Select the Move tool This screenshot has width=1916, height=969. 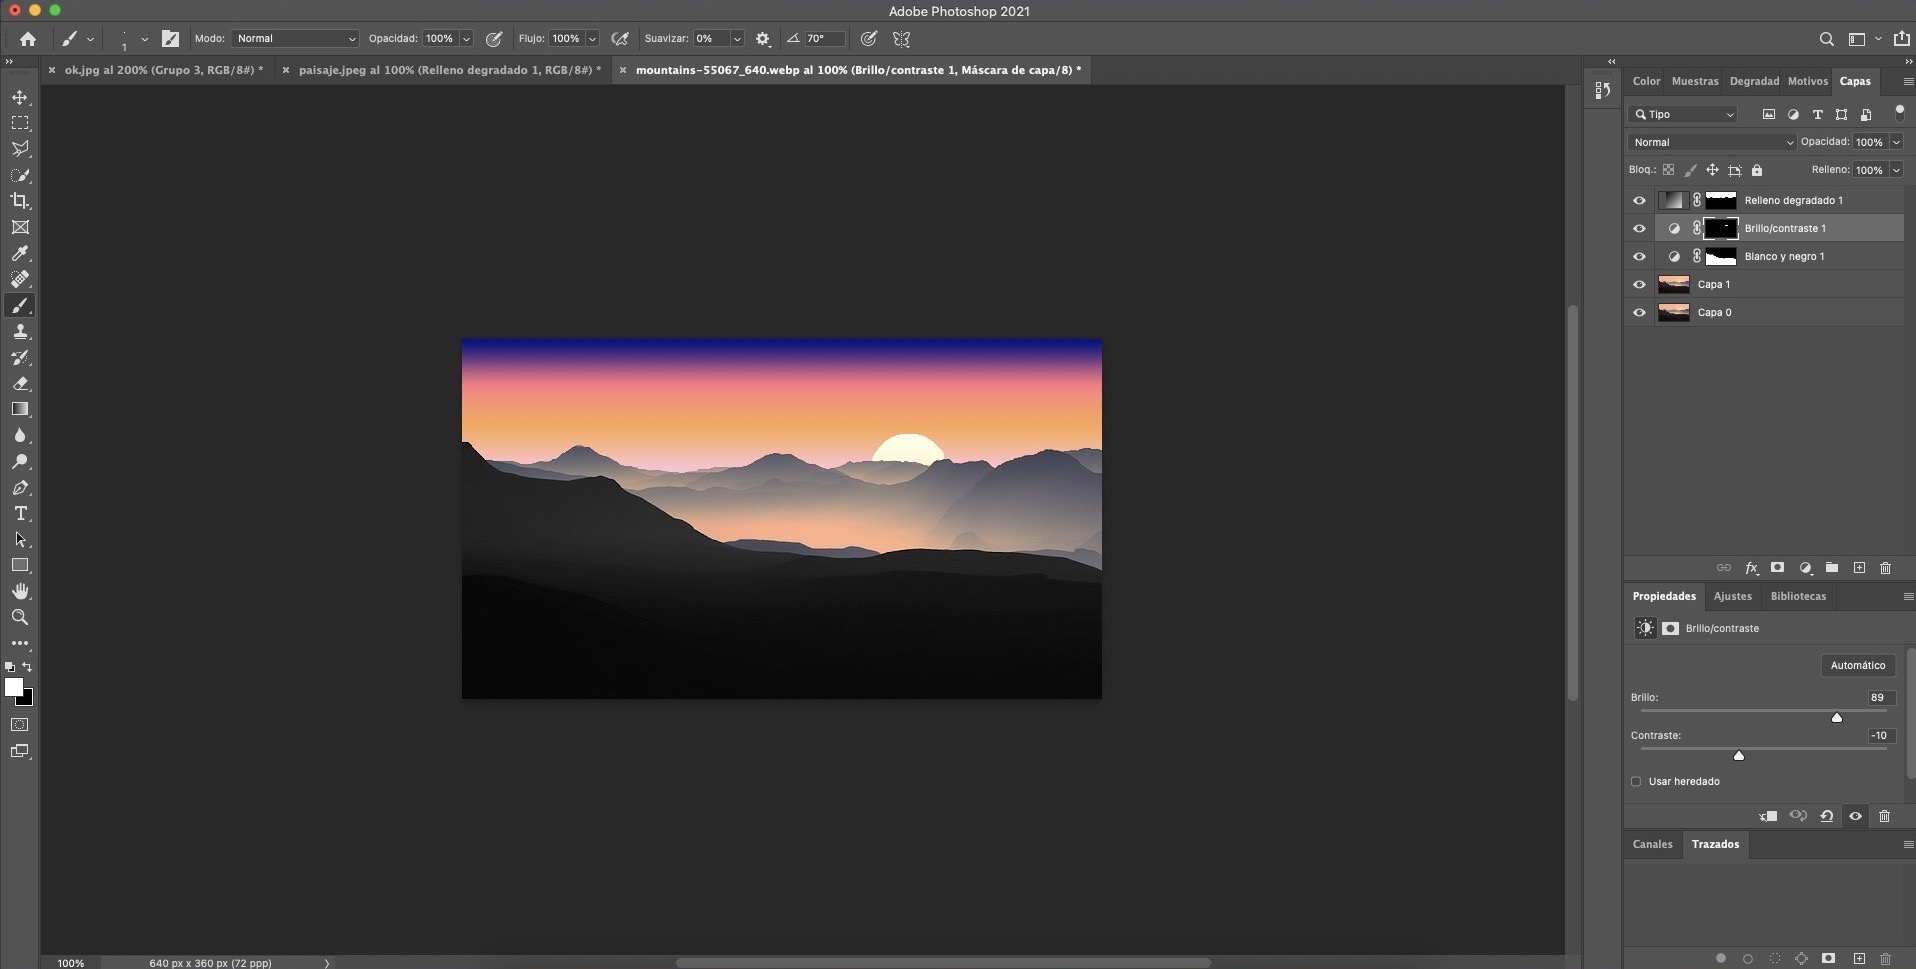click(x=20, y=97)
